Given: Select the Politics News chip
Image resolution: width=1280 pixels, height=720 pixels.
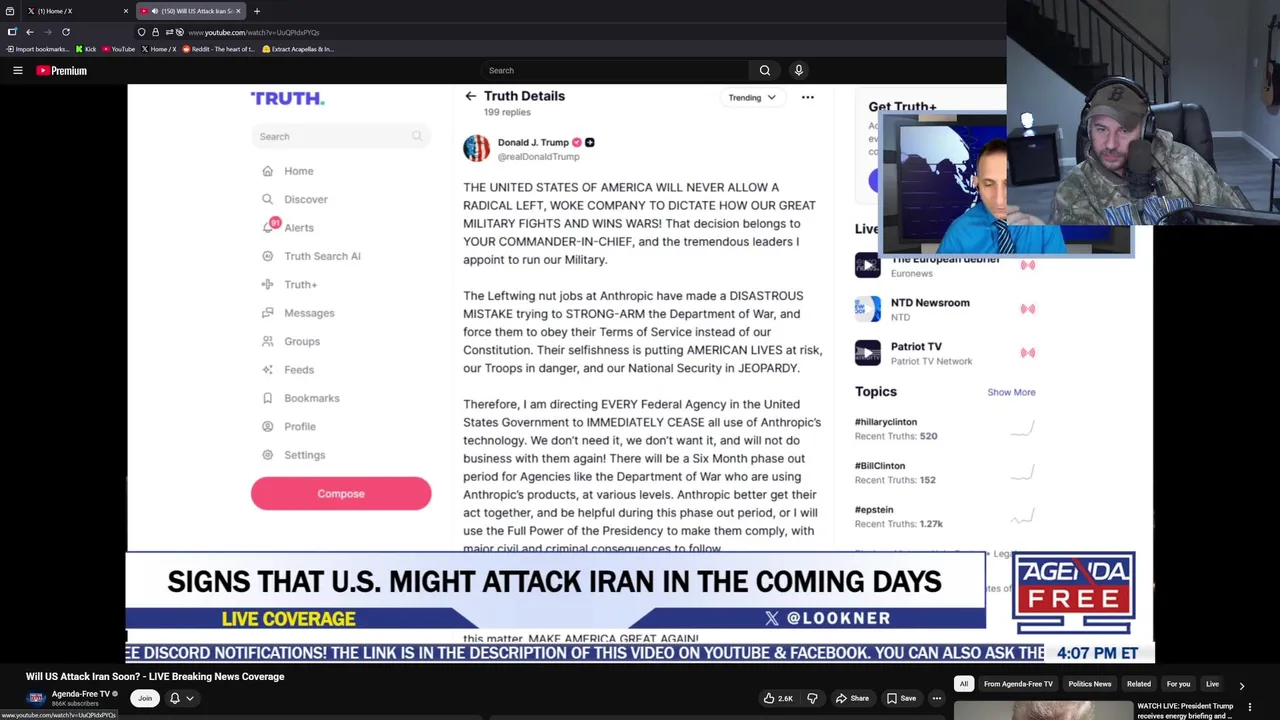Looking at the screenshot, I should pyautogui.click(x=1090, y=684).
